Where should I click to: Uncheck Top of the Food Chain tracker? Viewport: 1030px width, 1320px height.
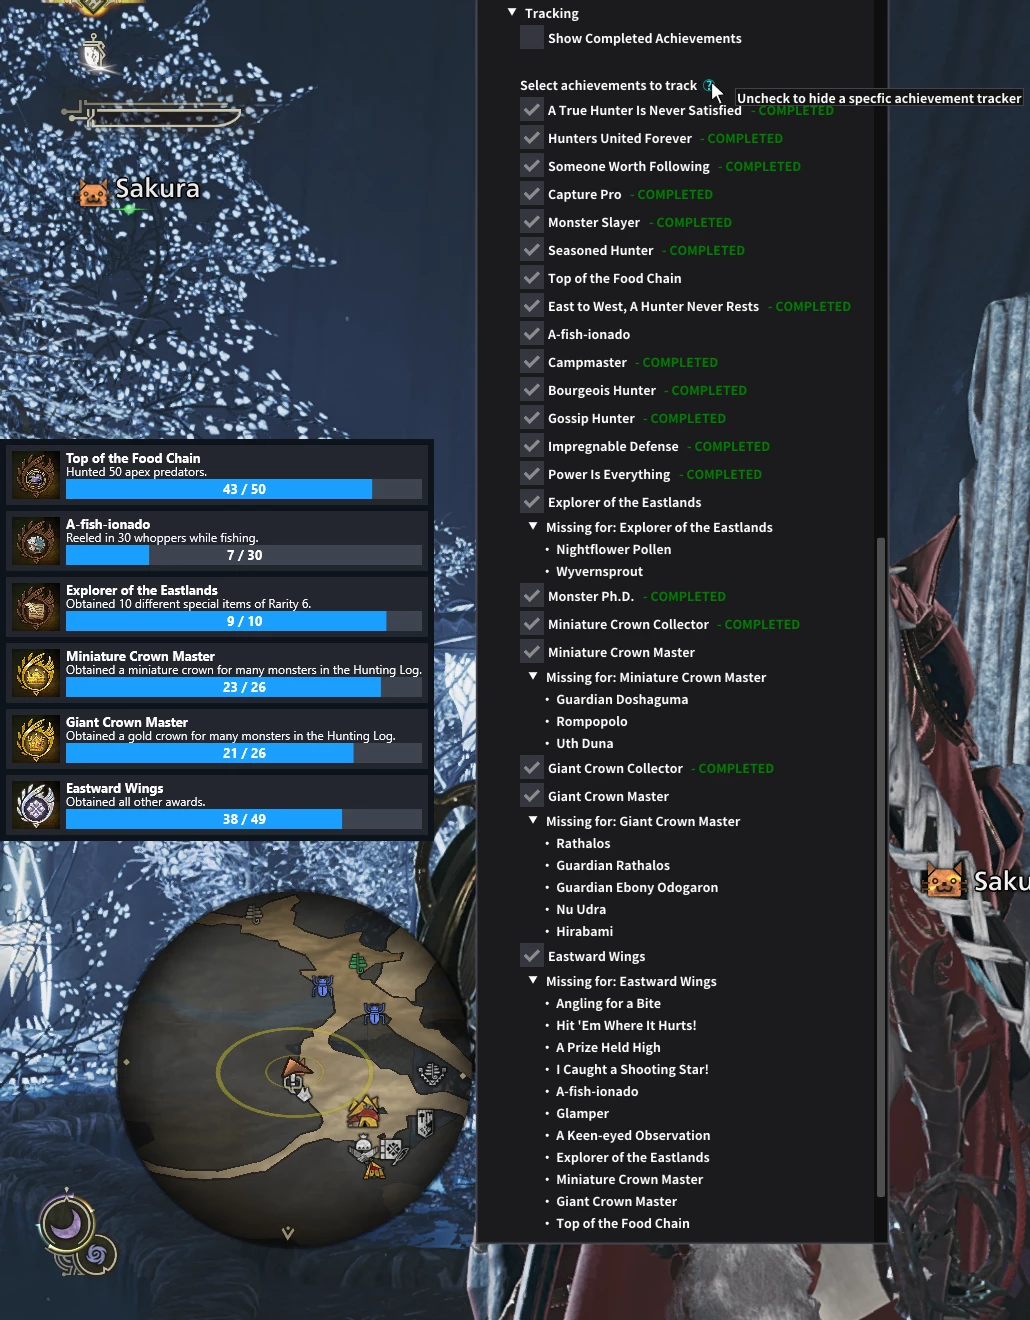[532, 278]
